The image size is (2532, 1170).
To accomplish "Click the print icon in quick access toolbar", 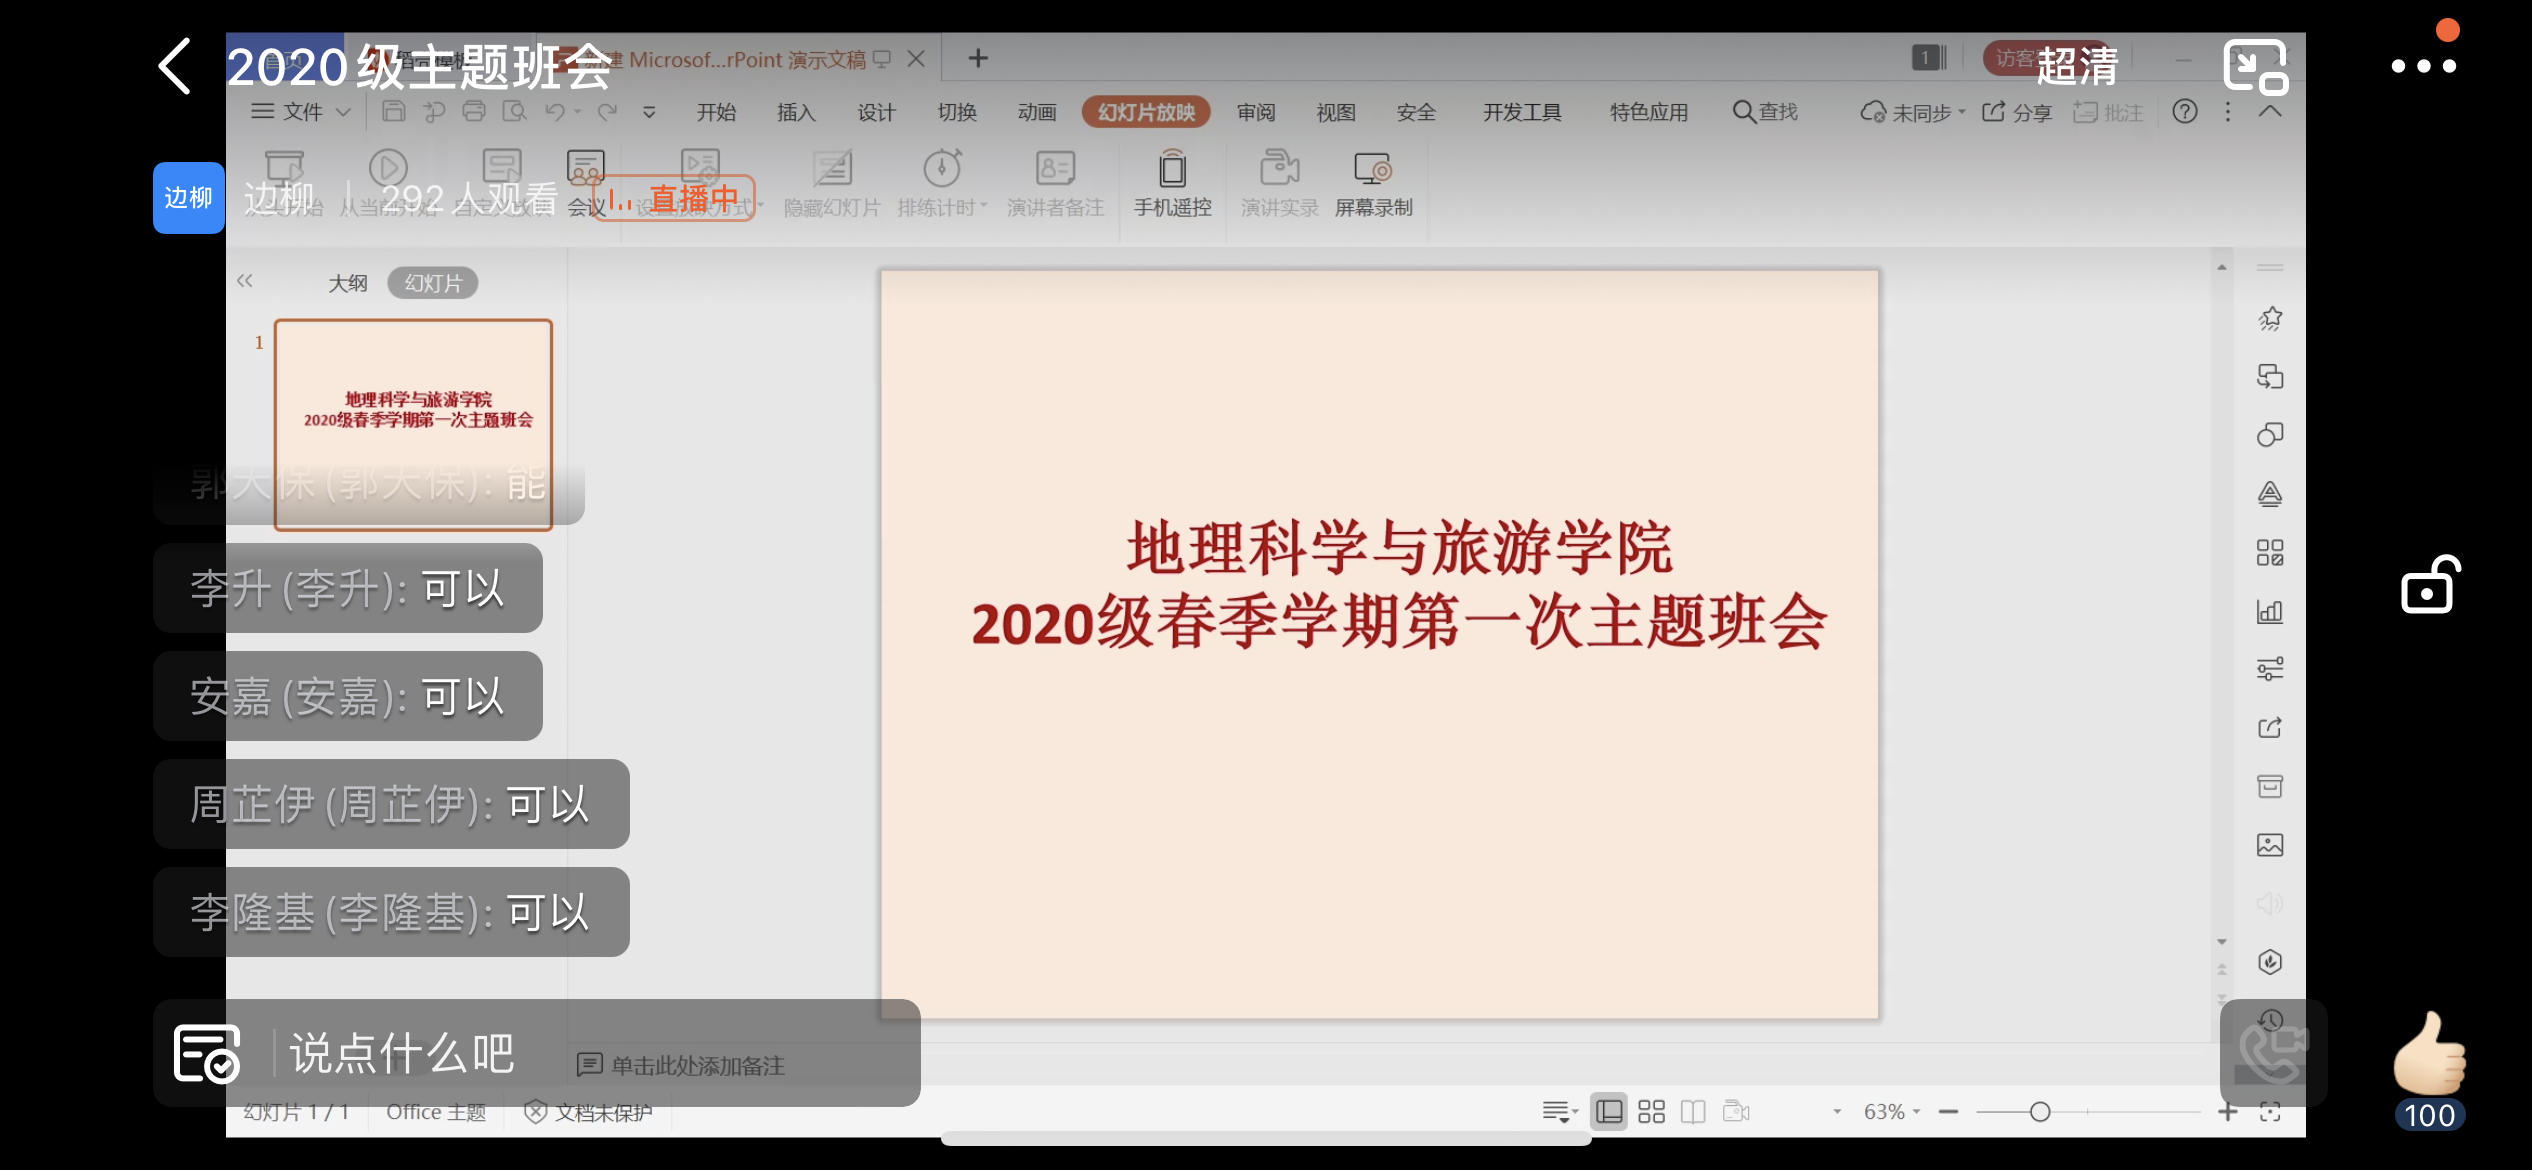I will pyautogui.click(x=474, y=111).
